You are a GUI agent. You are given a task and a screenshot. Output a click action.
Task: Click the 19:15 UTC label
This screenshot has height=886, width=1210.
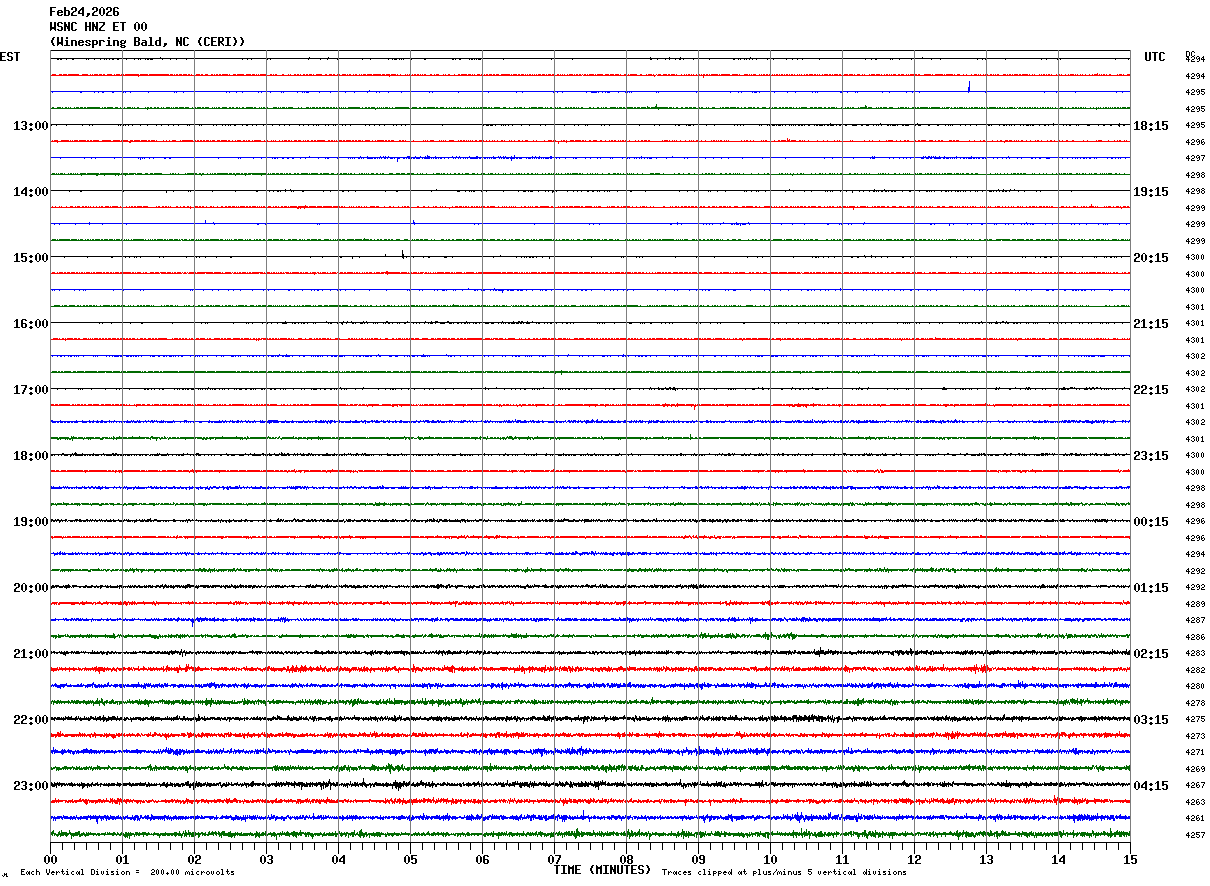(1151, 192)
